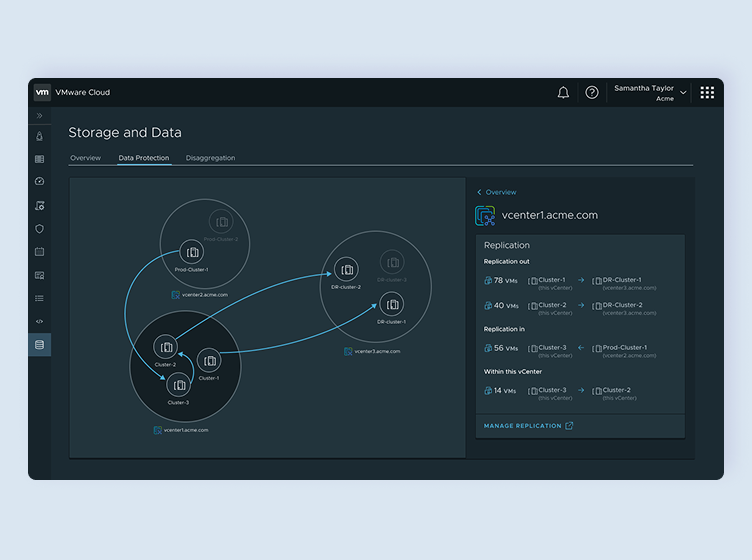Image resolution: width=752 pixels, height=560 pixels.
Task: Switch to the Overview tab
Action: click(x=85, y=158)
